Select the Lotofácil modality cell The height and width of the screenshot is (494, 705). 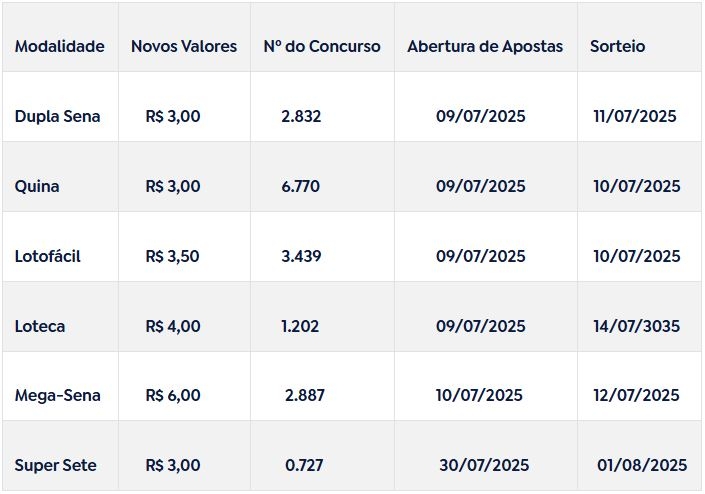tap(47, 256)
